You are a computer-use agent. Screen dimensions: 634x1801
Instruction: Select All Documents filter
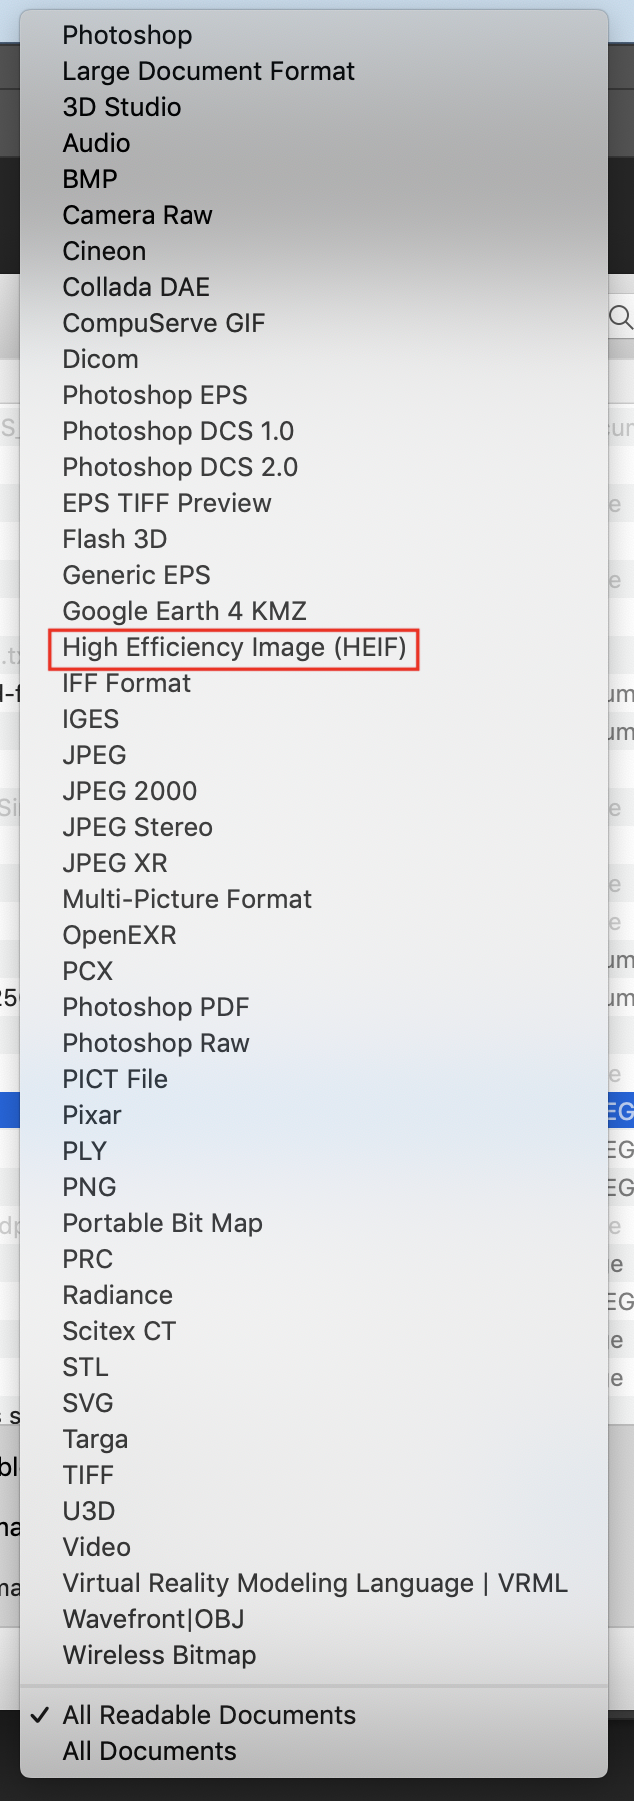pos(149,1752)
